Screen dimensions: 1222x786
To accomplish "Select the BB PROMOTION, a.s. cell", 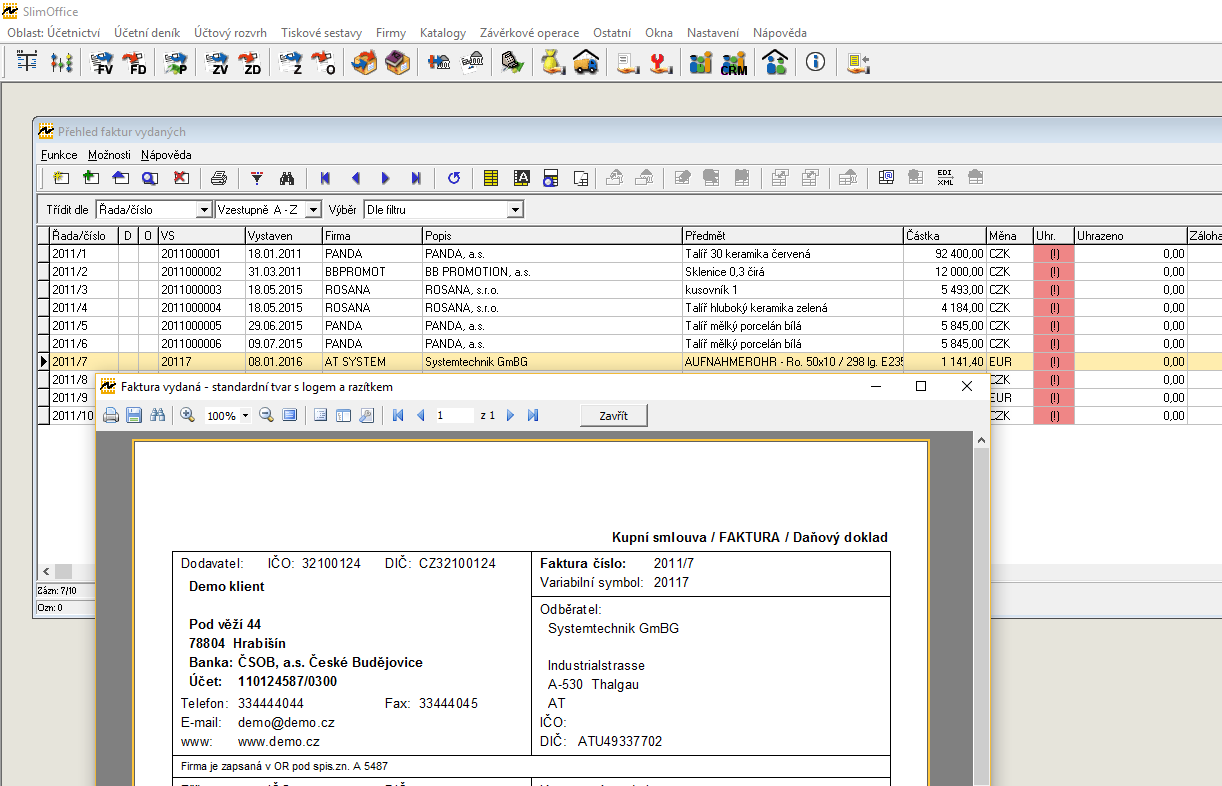I will pyautogui.click(x=552, y=272).
